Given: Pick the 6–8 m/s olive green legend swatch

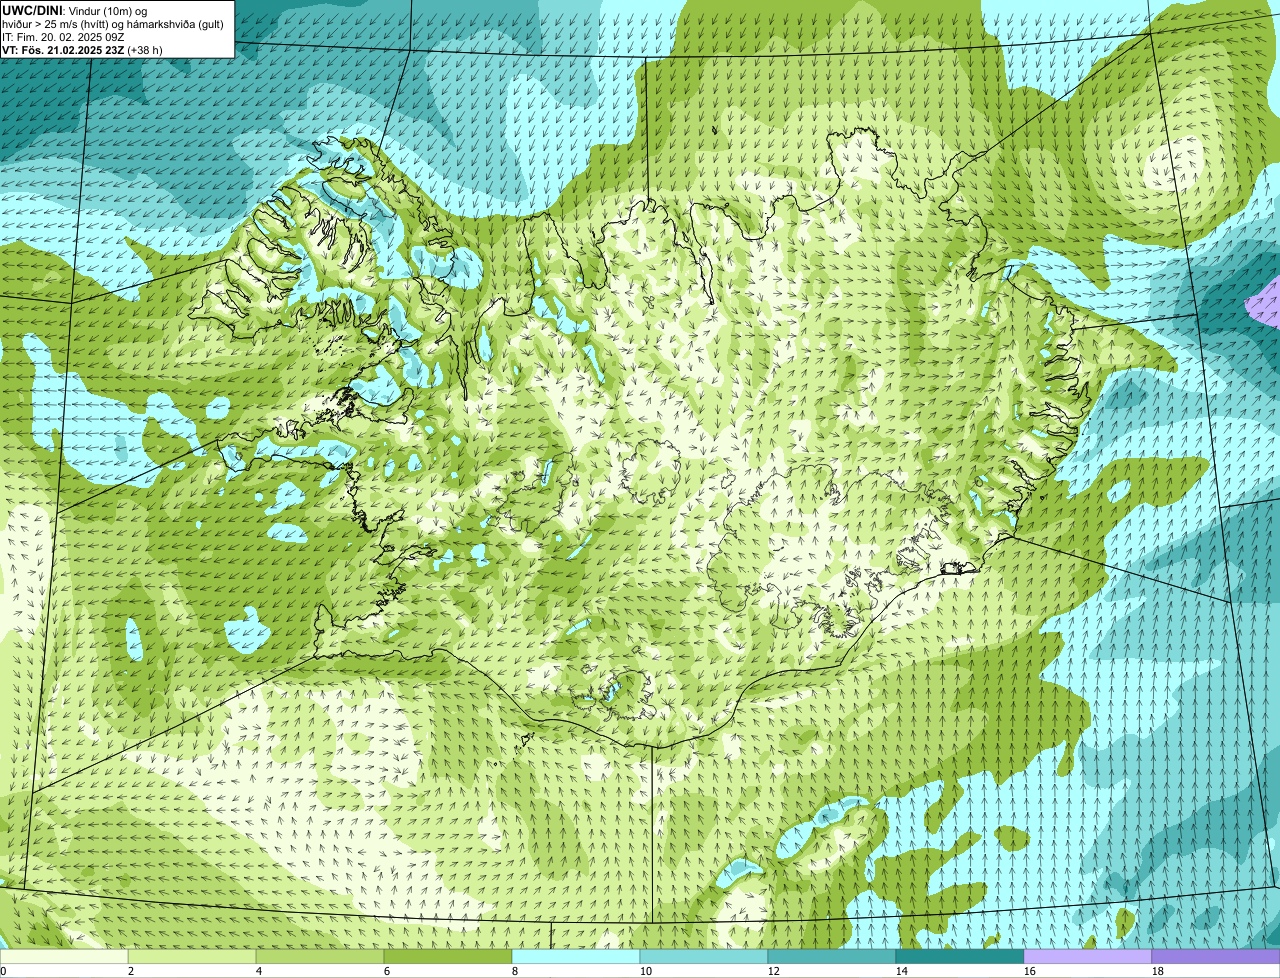Looking at the screenshot, I should pyautogui.click(x=448, y=956).
